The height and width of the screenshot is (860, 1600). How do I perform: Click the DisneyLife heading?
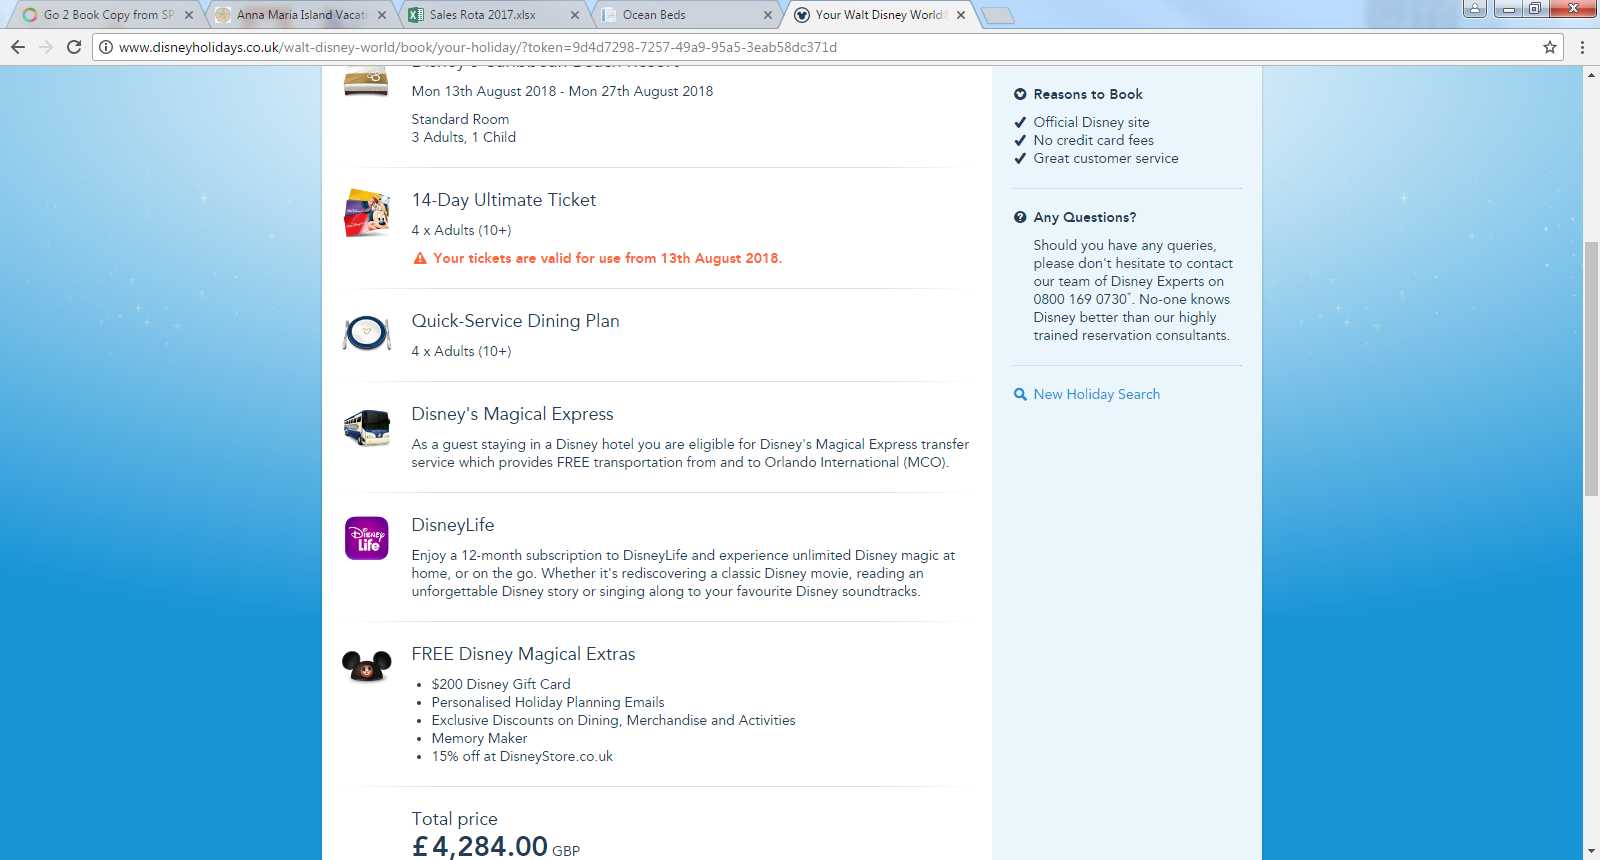click(453, 525)
